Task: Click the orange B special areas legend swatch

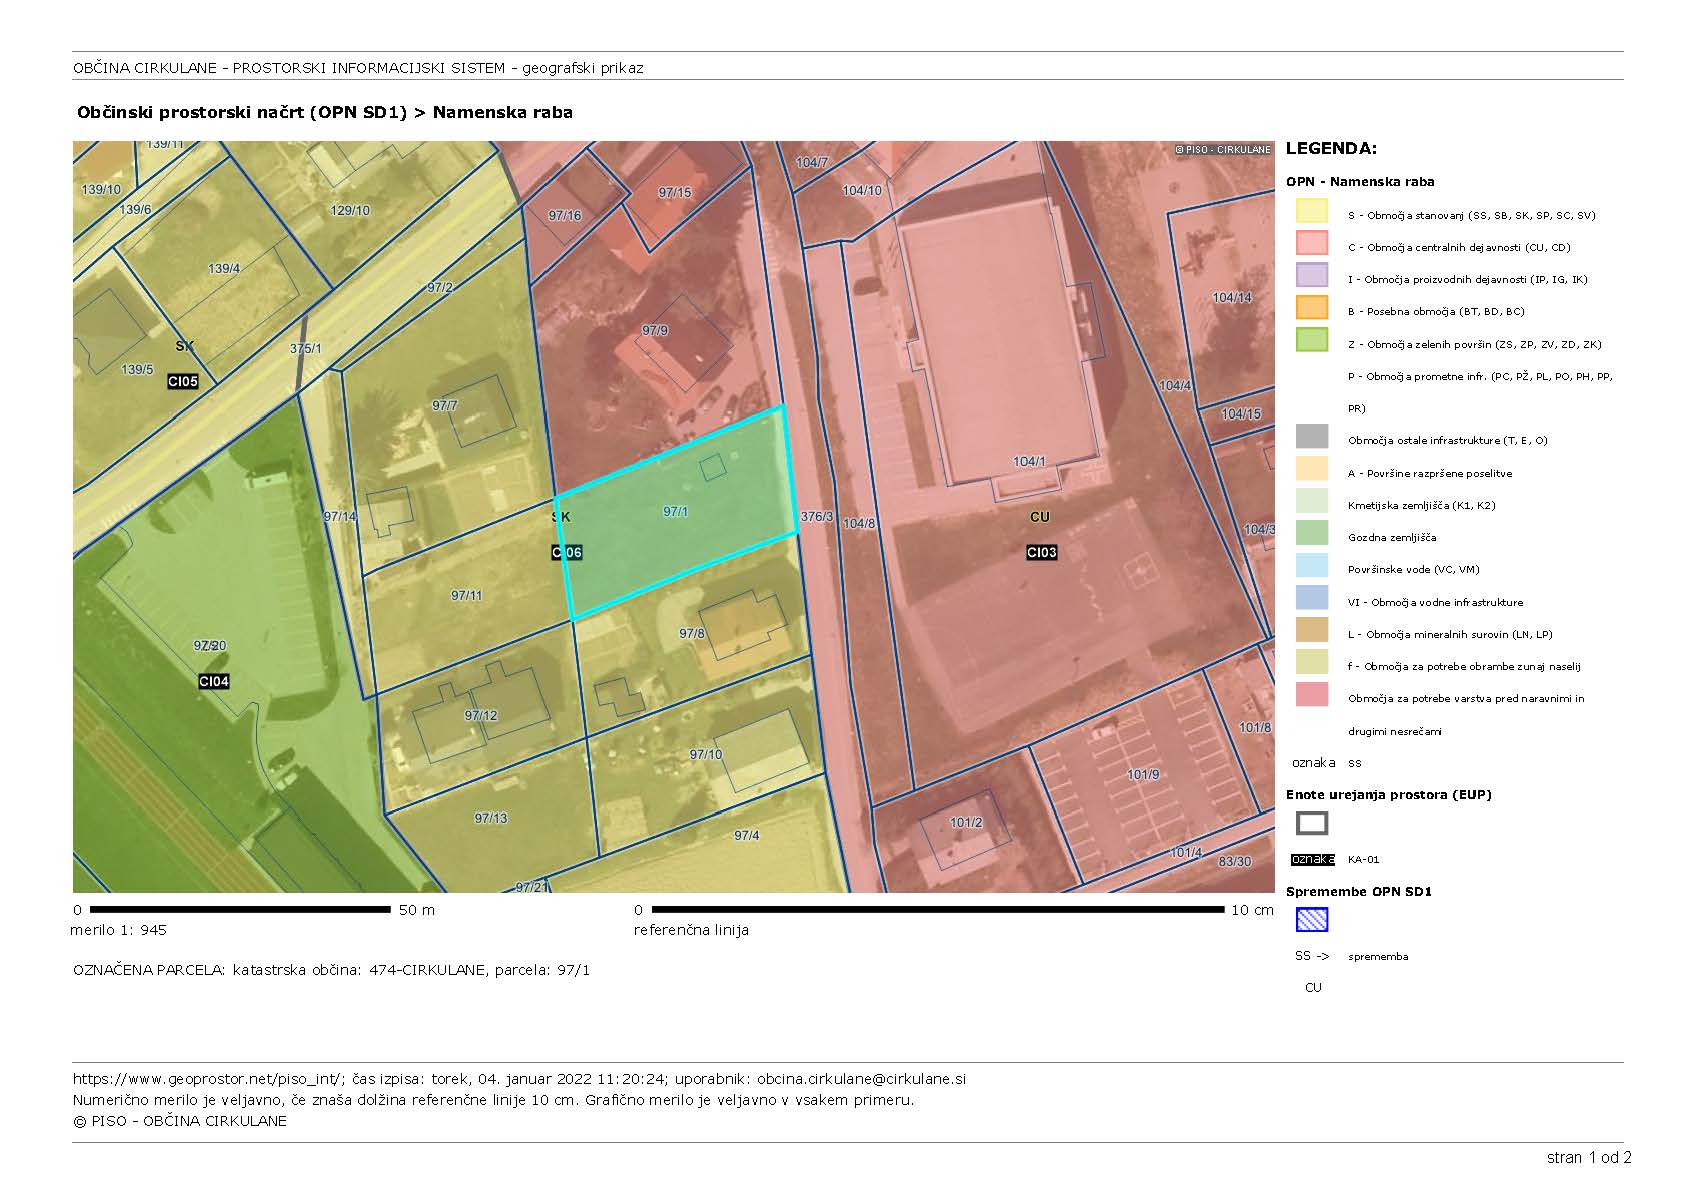Action: coord(1312,307)
